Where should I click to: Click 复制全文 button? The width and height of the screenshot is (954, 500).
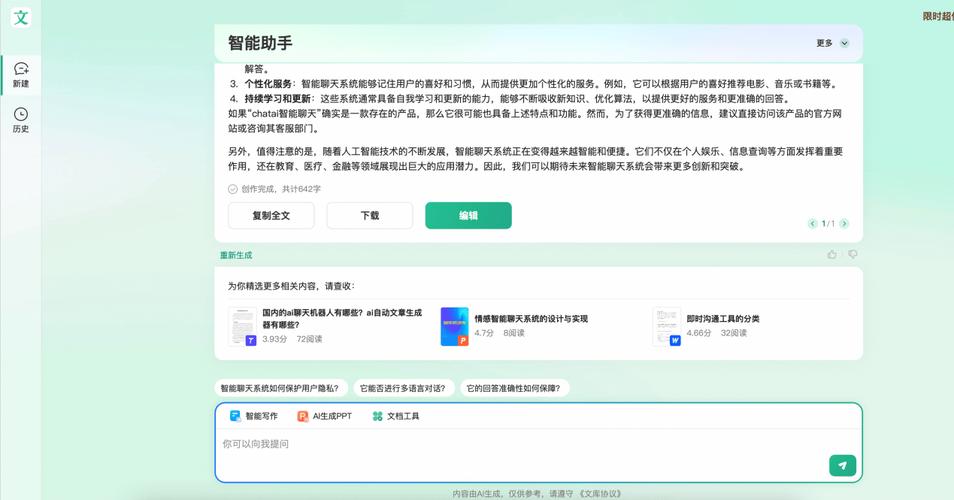click(271, 215)
